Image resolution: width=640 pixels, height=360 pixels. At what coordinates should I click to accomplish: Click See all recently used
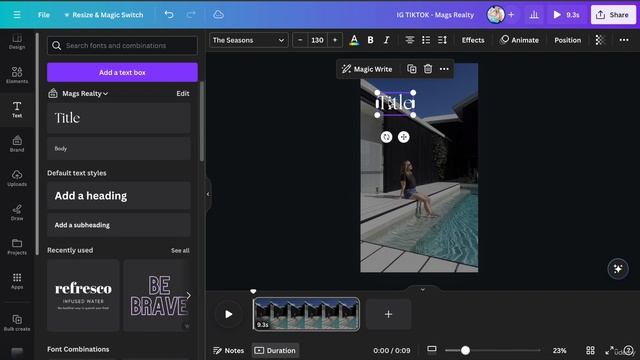pos(180,250)
